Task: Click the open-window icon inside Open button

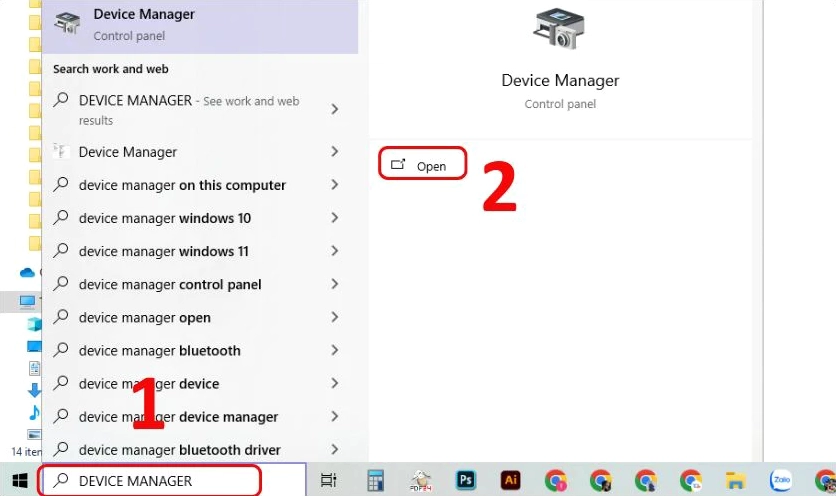Action: (398, 164)
